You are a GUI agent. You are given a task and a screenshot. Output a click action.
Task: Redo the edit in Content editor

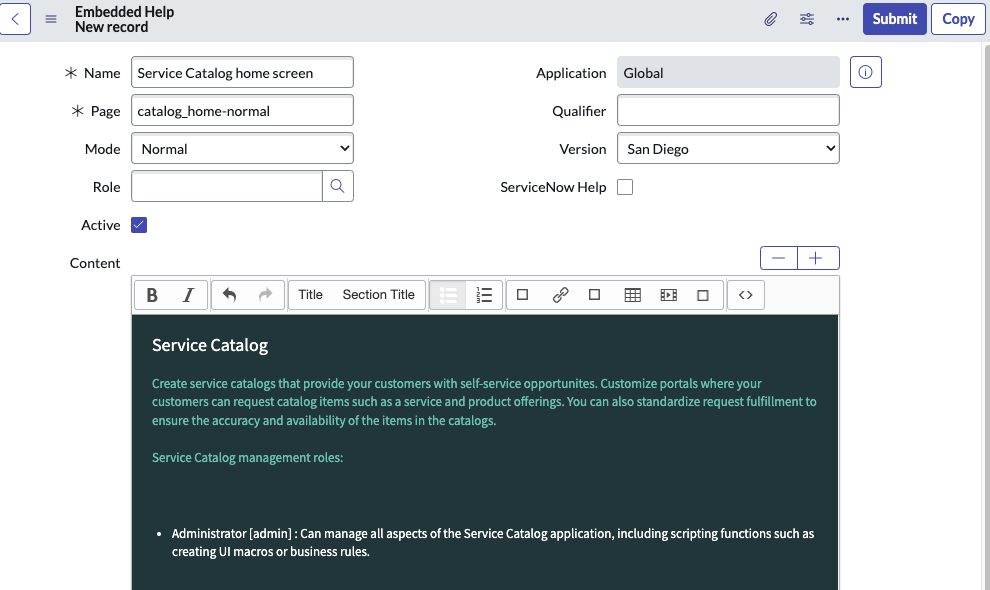click(266, 295)
